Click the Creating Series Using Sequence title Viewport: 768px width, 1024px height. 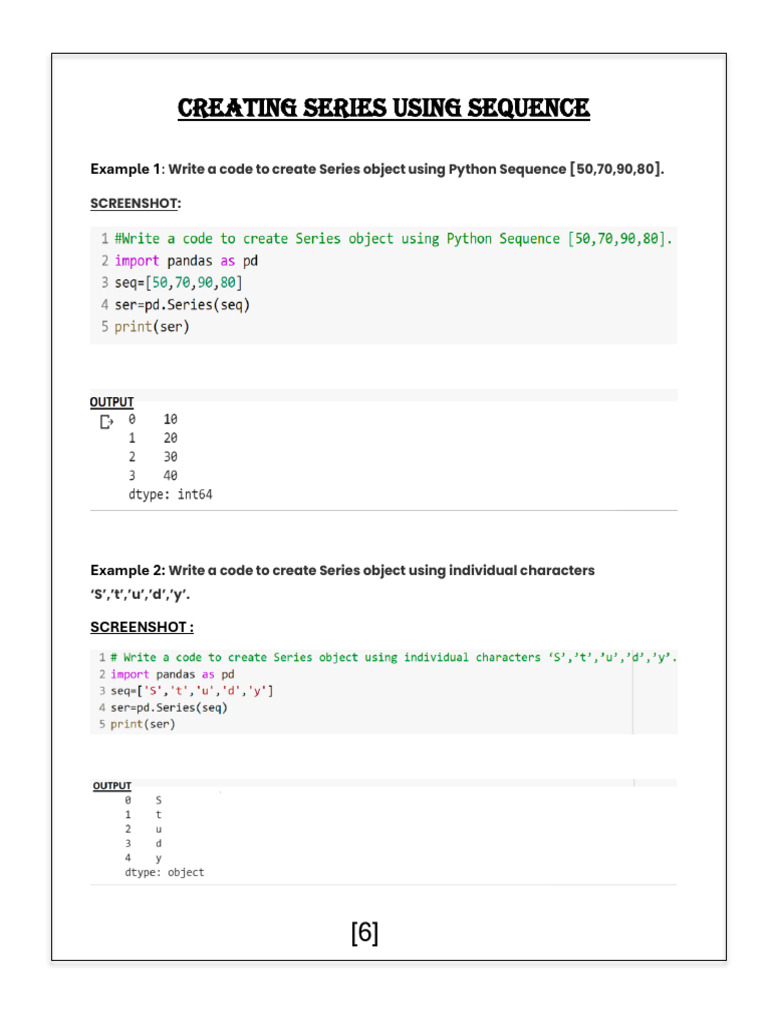(x=384, y=108)
